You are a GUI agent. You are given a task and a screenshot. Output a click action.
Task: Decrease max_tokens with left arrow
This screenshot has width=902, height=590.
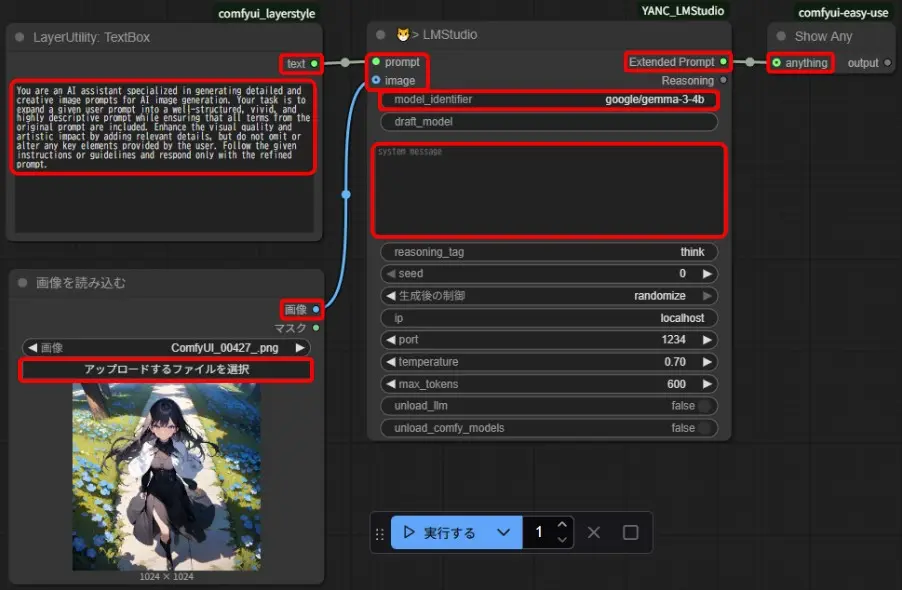point(391,384)
